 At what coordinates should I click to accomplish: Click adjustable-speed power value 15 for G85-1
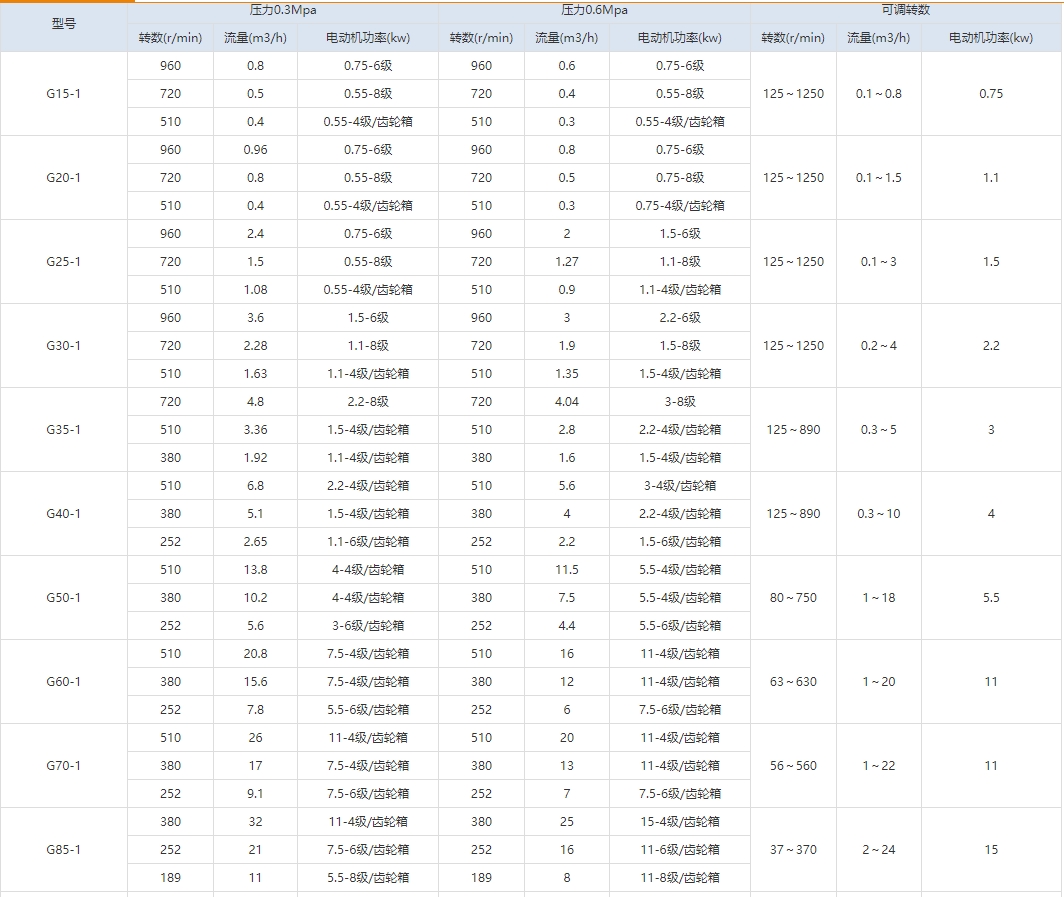click(991, 850)
